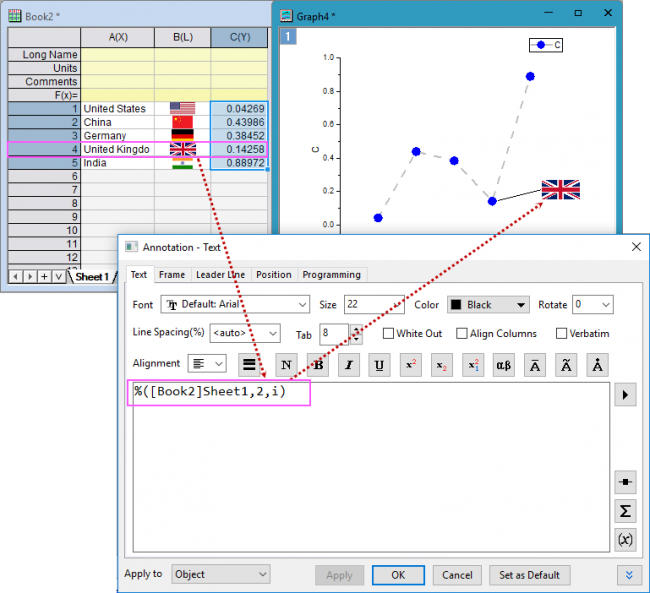Select the 'Germany' cell
650x593 pixels.
pyautogui.click(x=118, y=136)
